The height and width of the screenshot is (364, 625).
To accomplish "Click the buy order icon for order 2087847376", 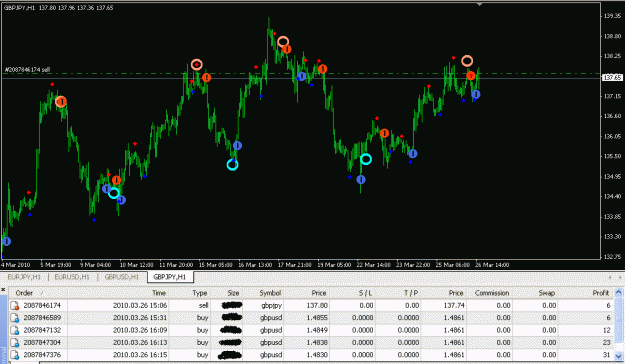I will (x=15, y=355).
